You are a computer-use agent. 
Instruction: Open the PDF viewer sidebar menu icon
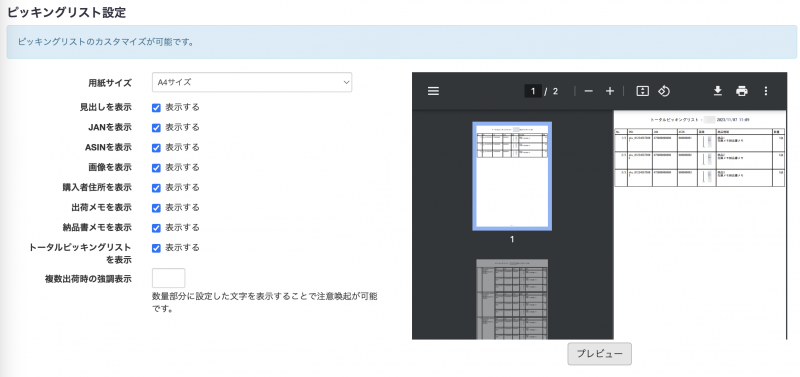tap(433, 91)
